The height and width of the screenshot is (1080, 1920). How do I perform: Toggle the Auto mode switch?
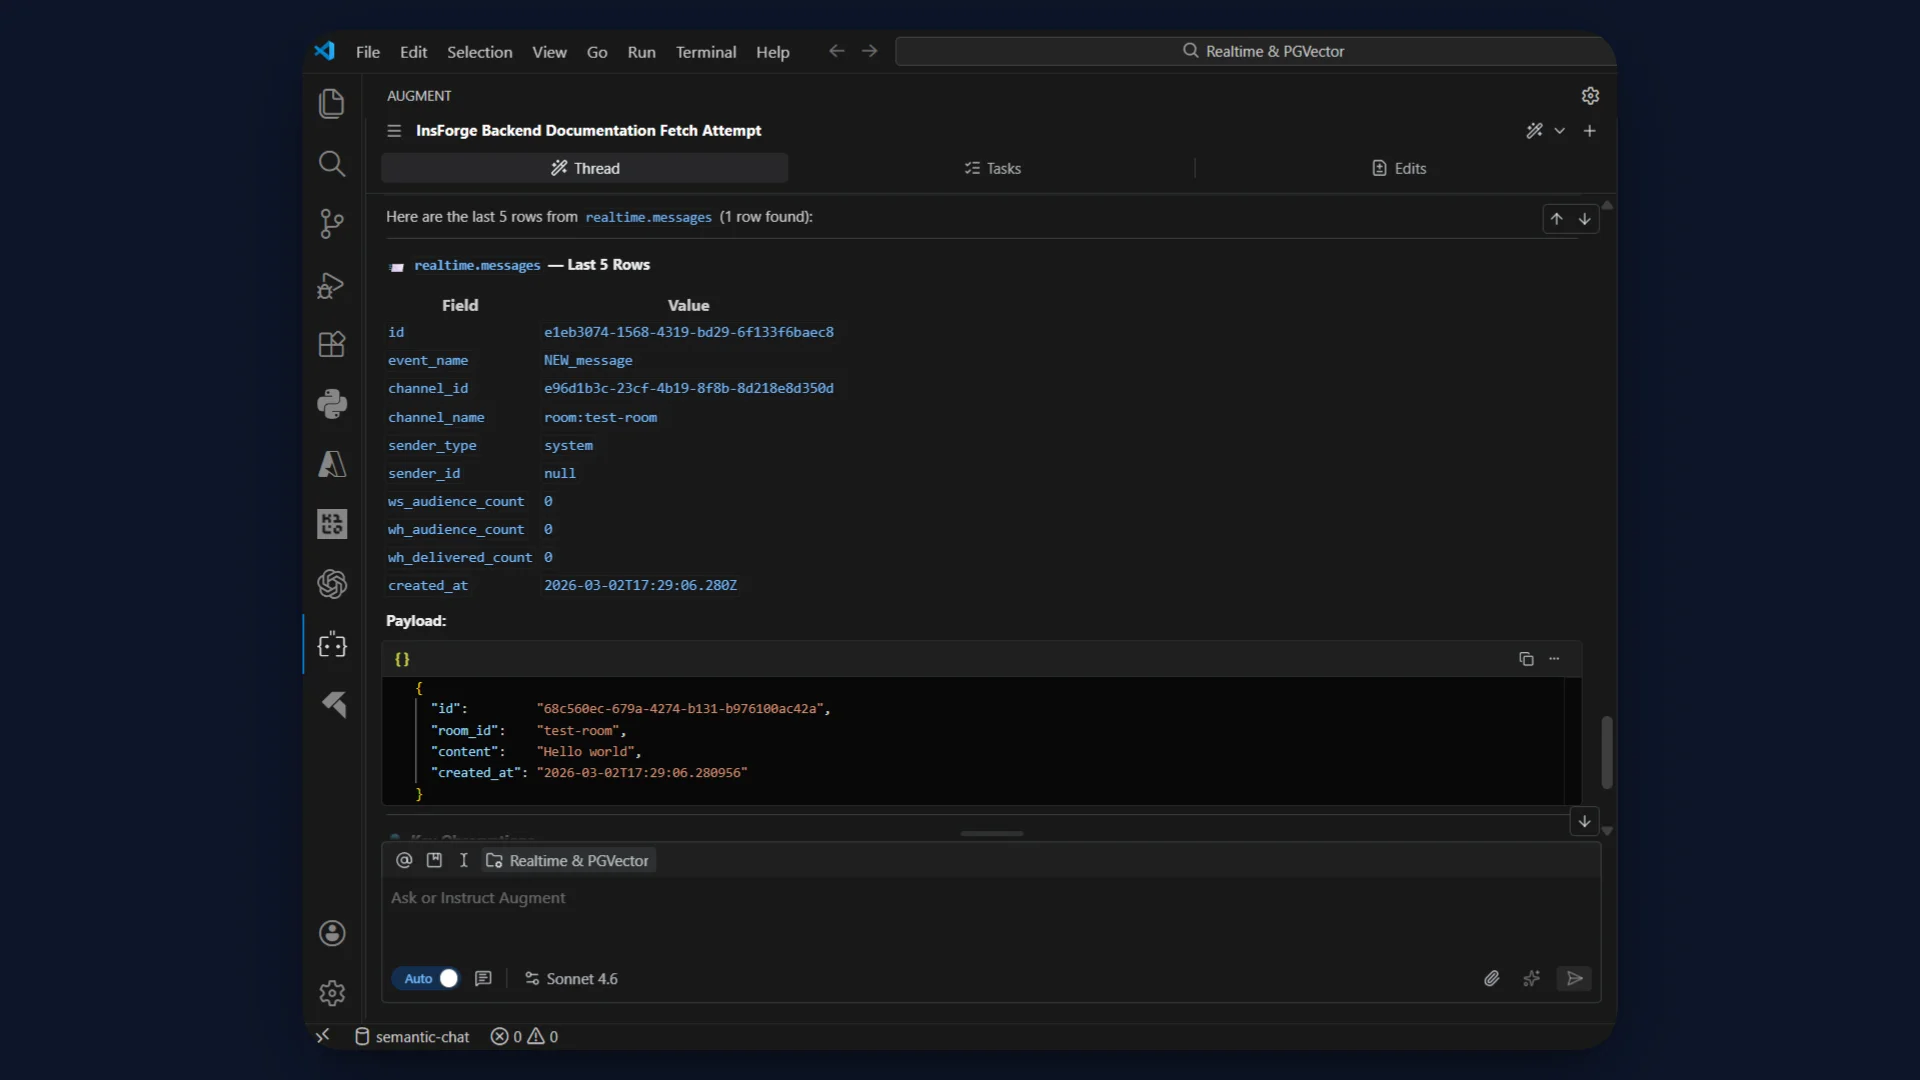[x=449, y=978]
